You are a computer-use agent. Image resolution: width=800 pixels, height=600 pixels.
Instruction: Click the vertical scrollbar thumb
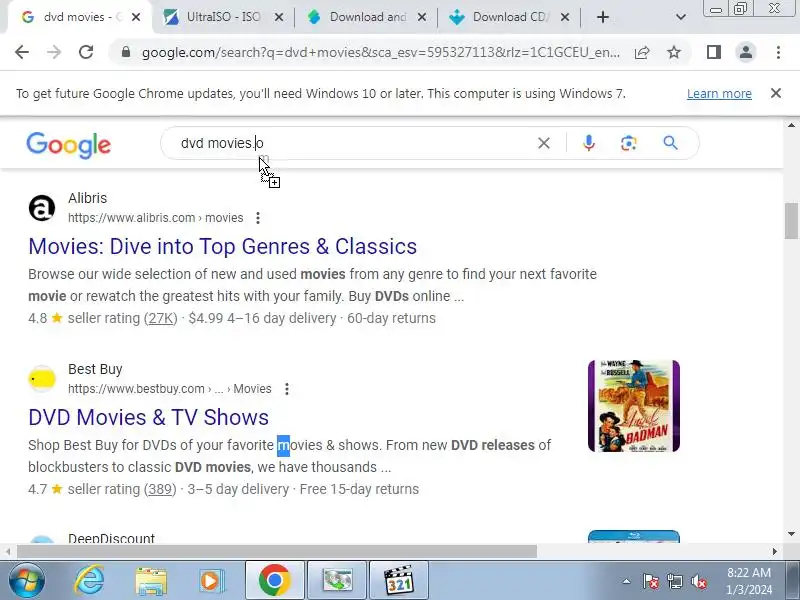click(791, 220)
